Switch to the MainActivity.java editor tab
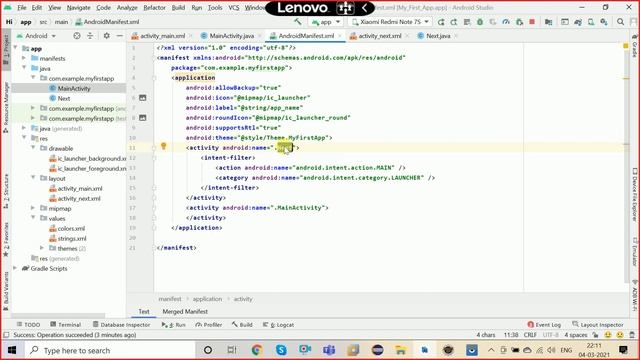Image resolution: width=640 pixels, height=360 pixels. tap(231, 36)
